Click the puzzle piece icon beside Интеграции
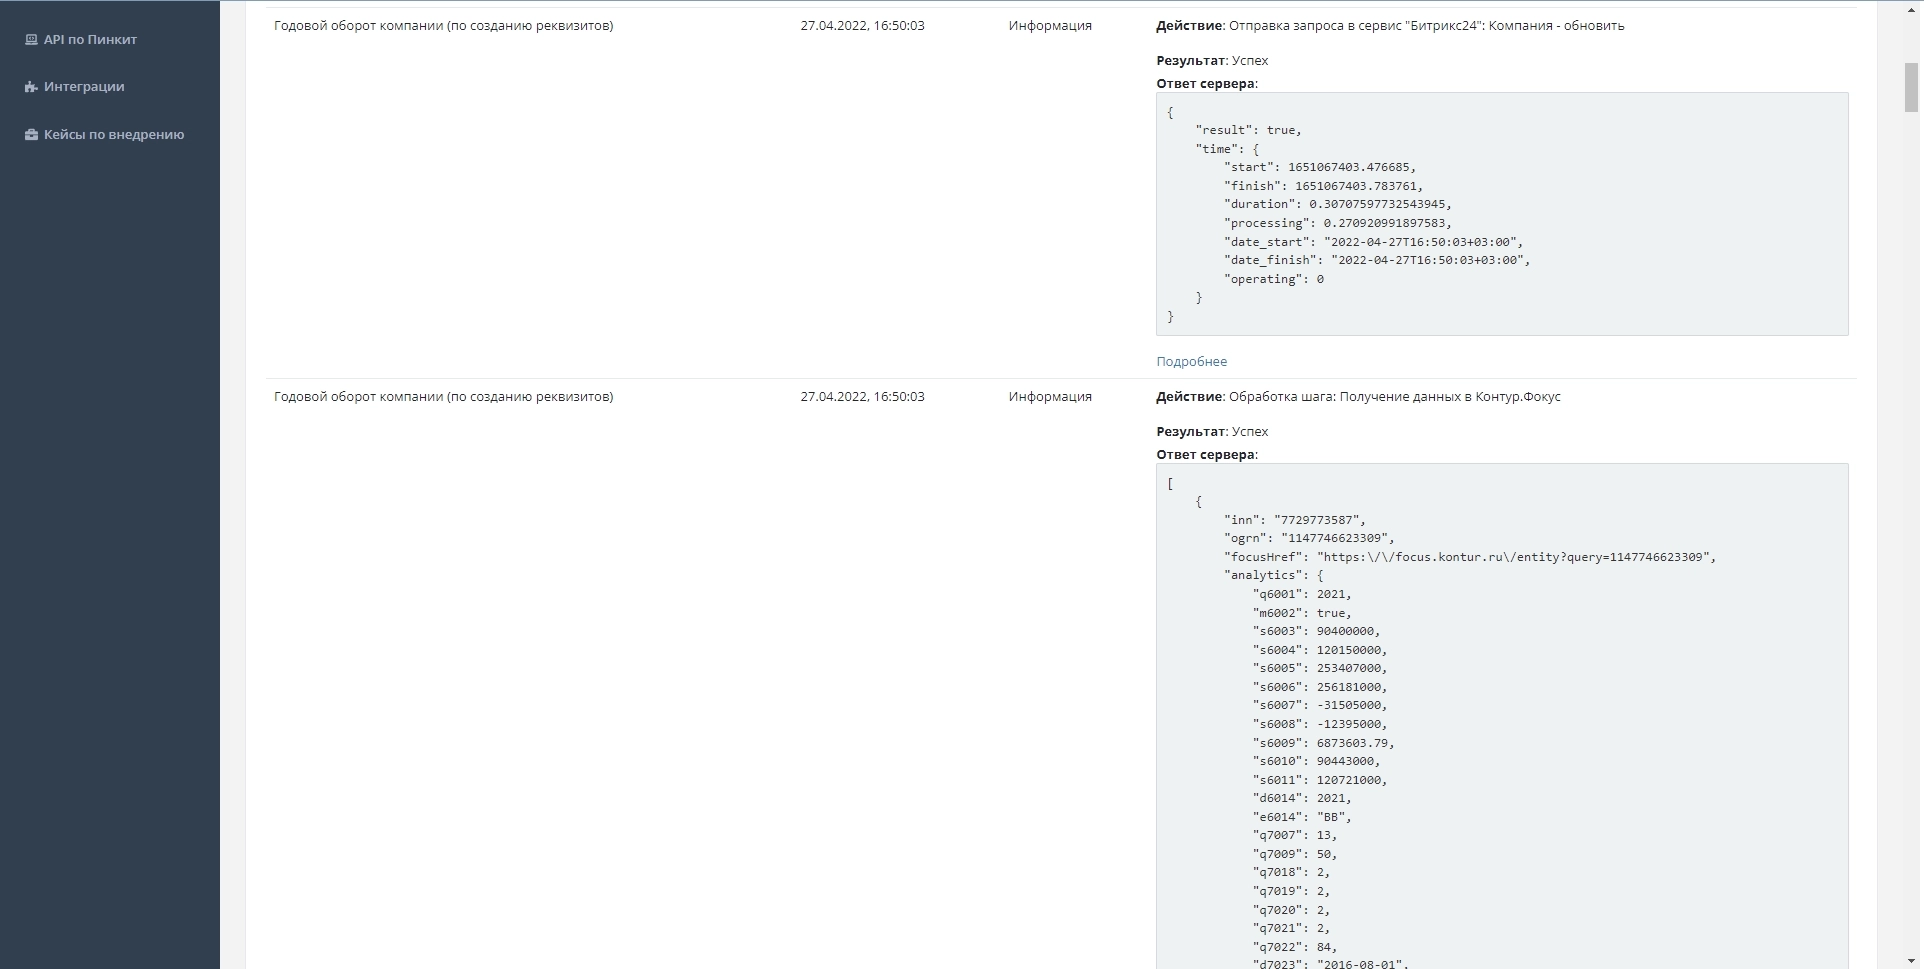The image size is (1924, 969). (31, 87)
